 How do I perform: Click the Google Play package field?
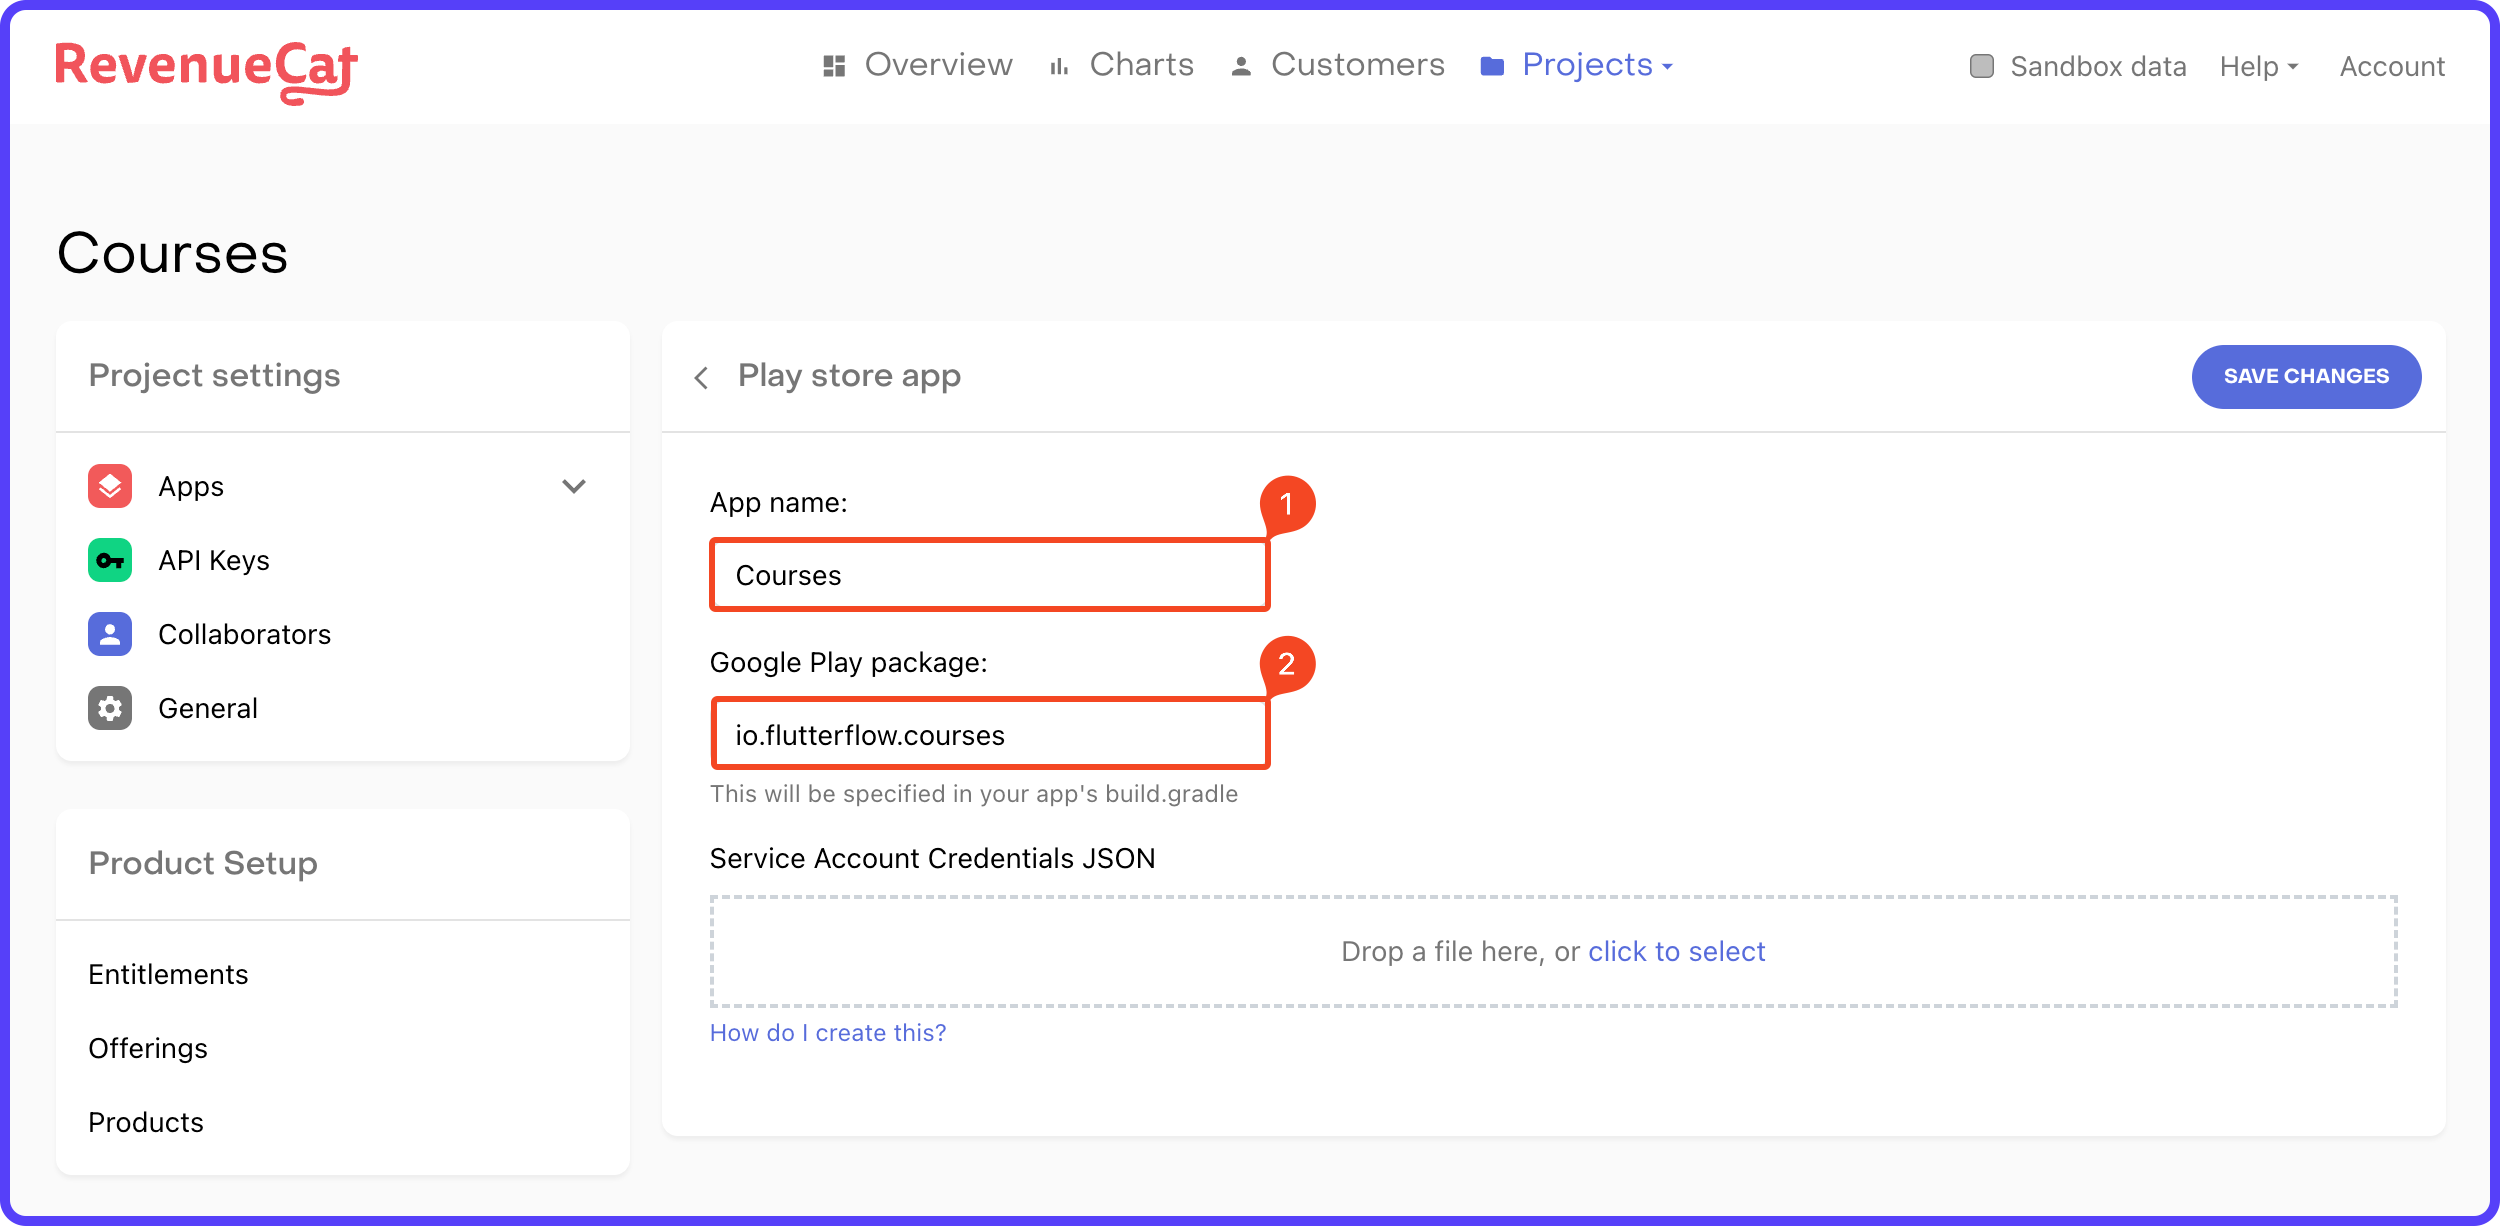[988, 733]
